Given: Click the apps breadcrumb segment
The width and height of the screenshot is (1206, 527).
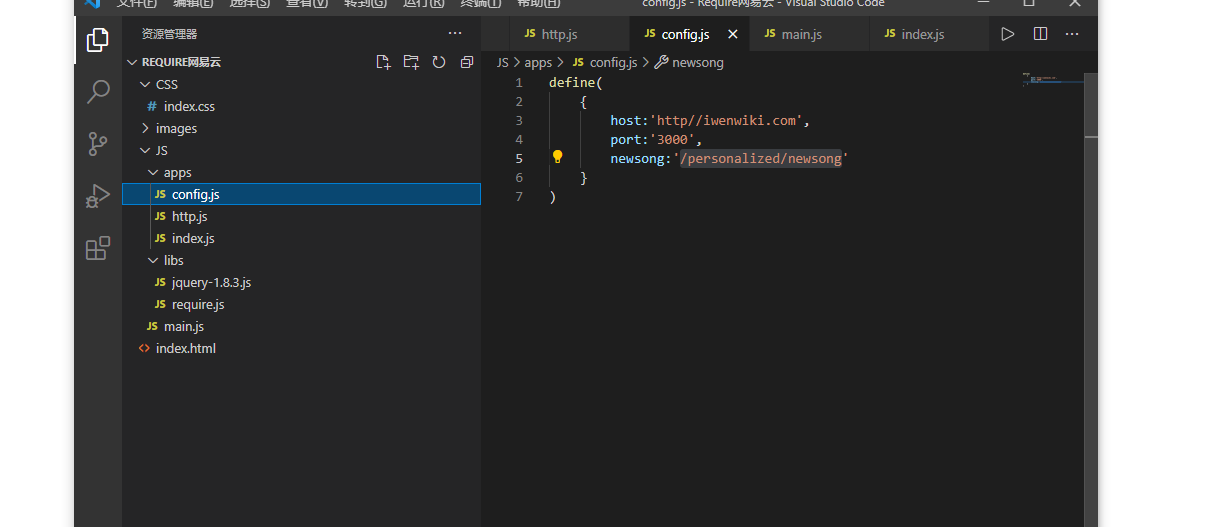Looking at the screenshot, I should (538, 62).
